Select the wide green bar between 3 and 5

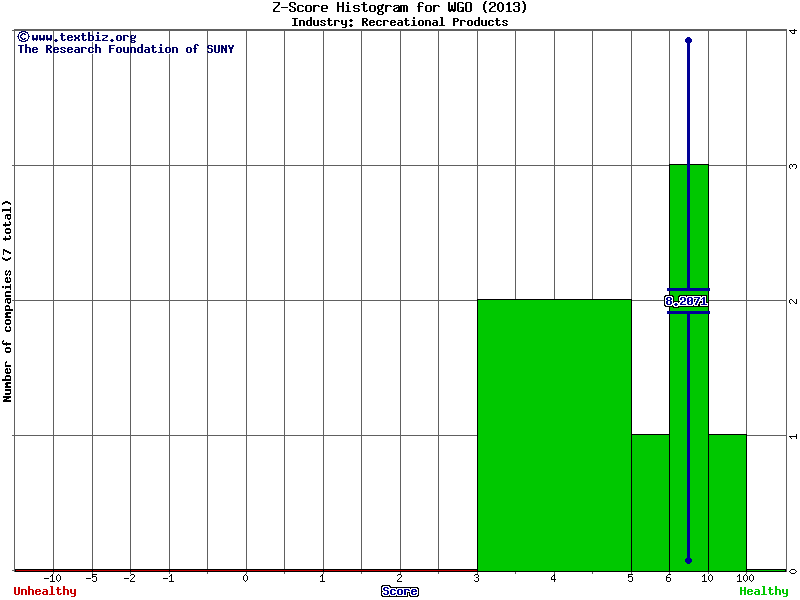(x=554, y=434)
